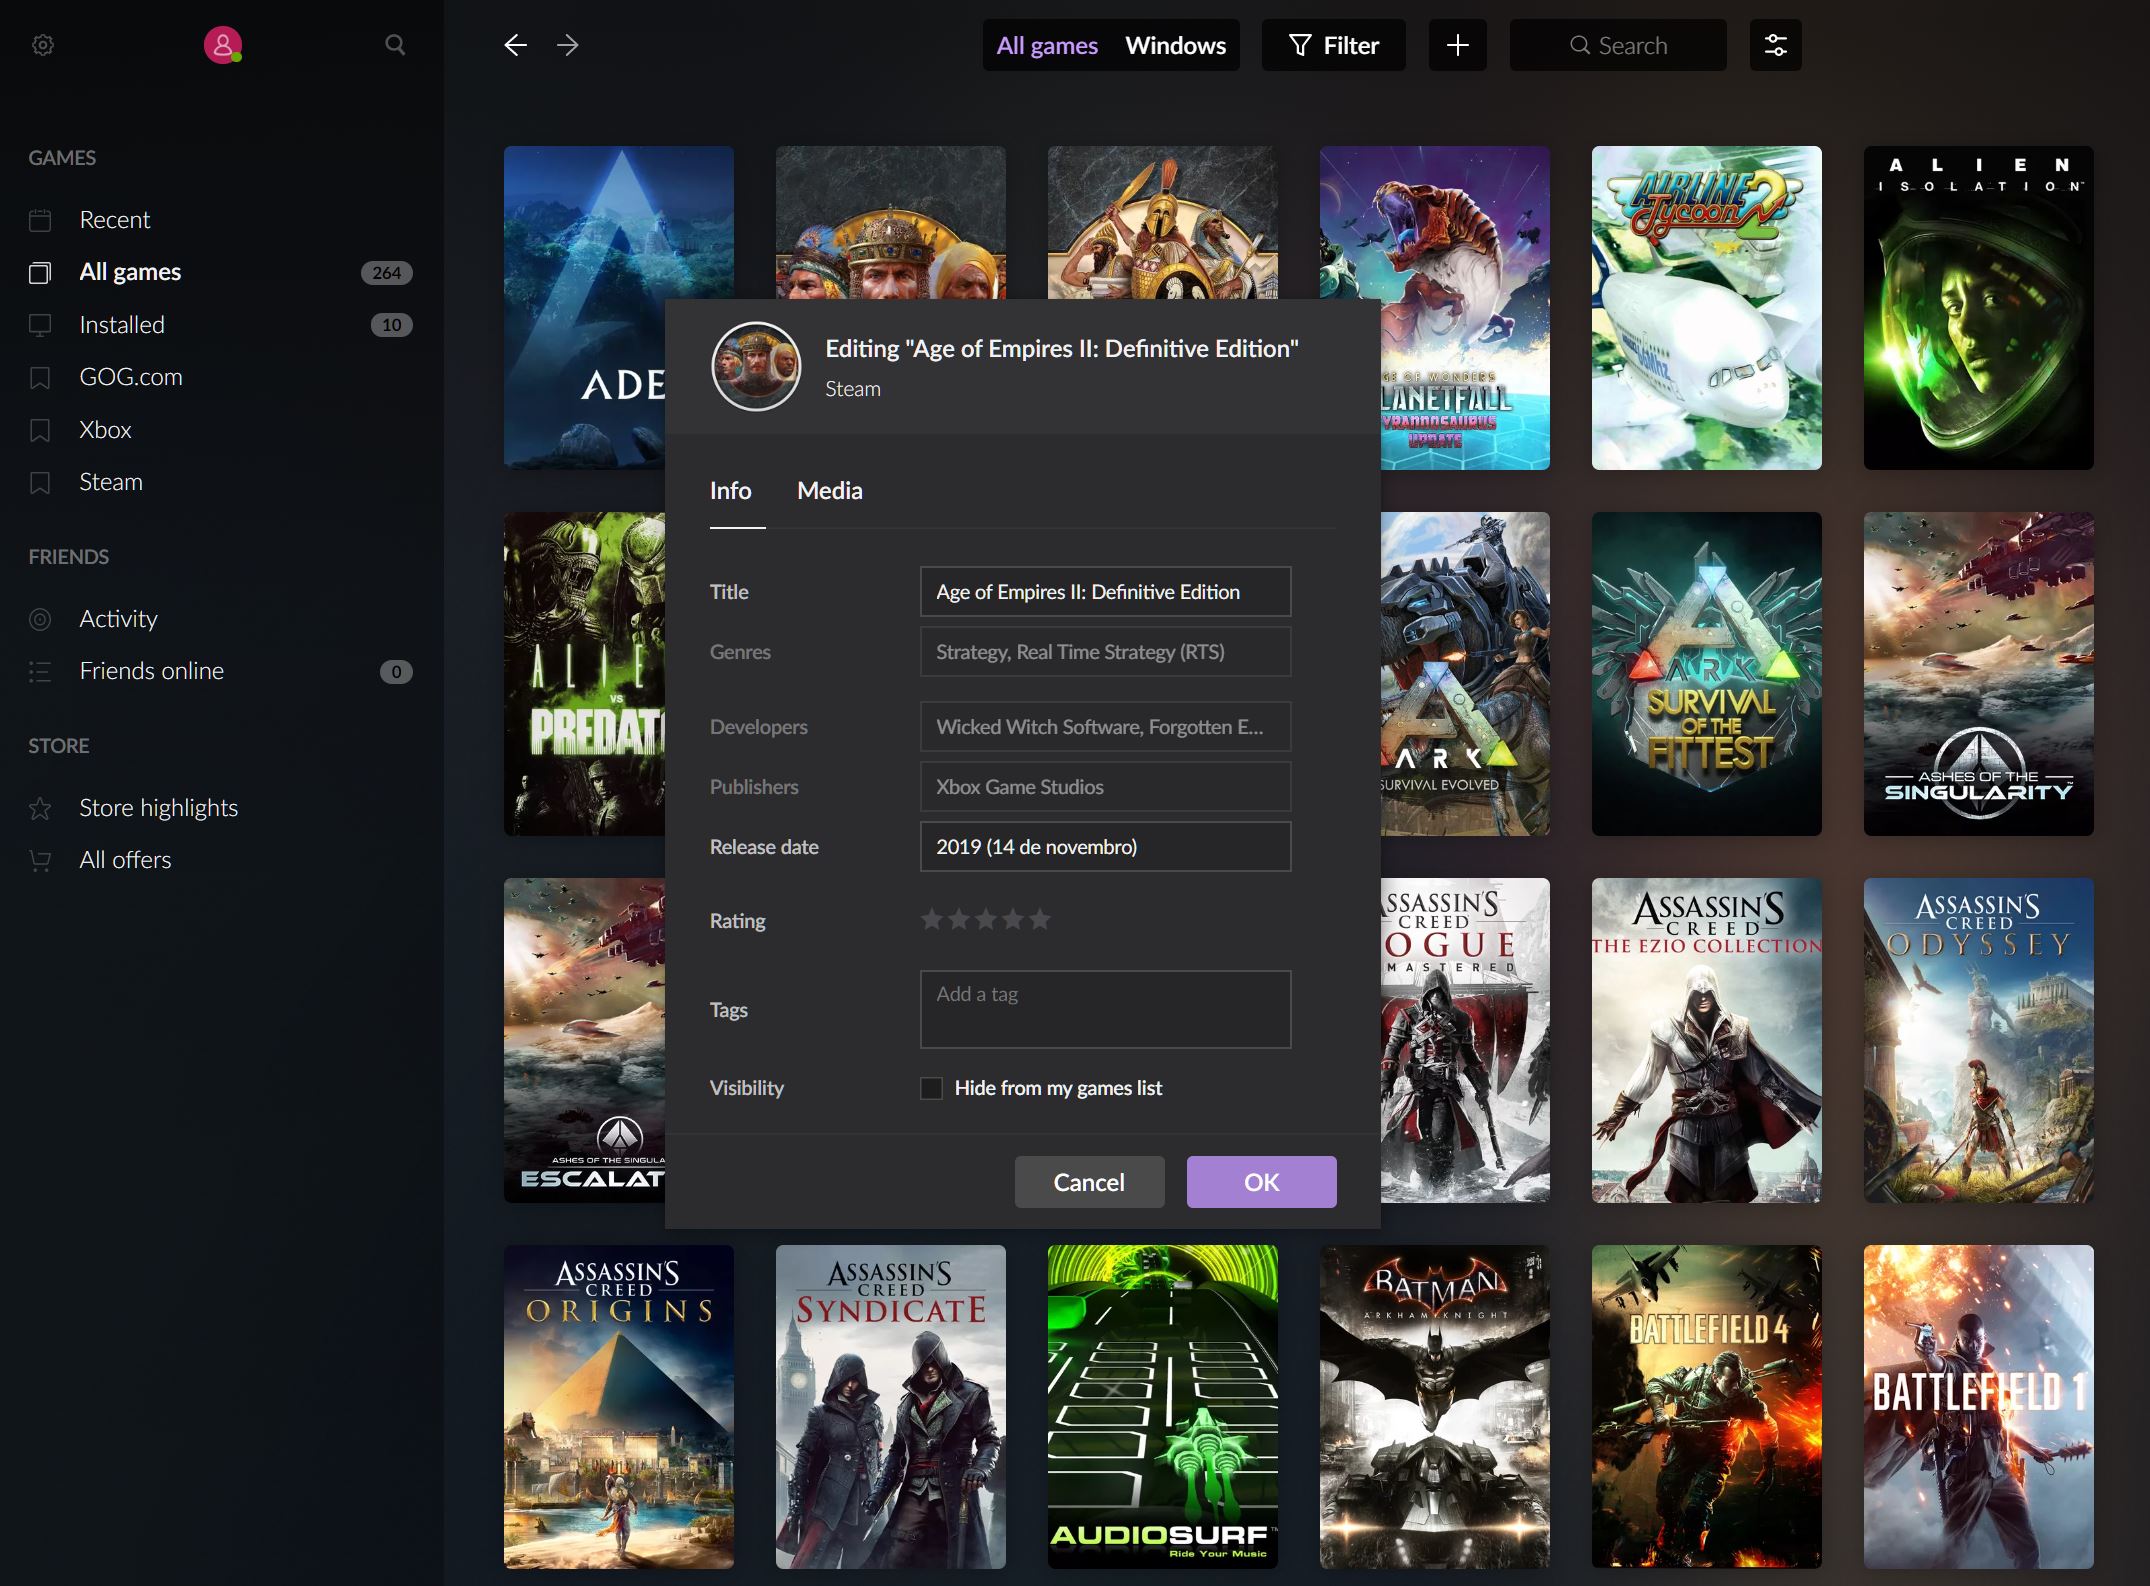Expand the Publishers field dropdown
This screenshot has width=2150, height=1586.
coord(1105,786)
